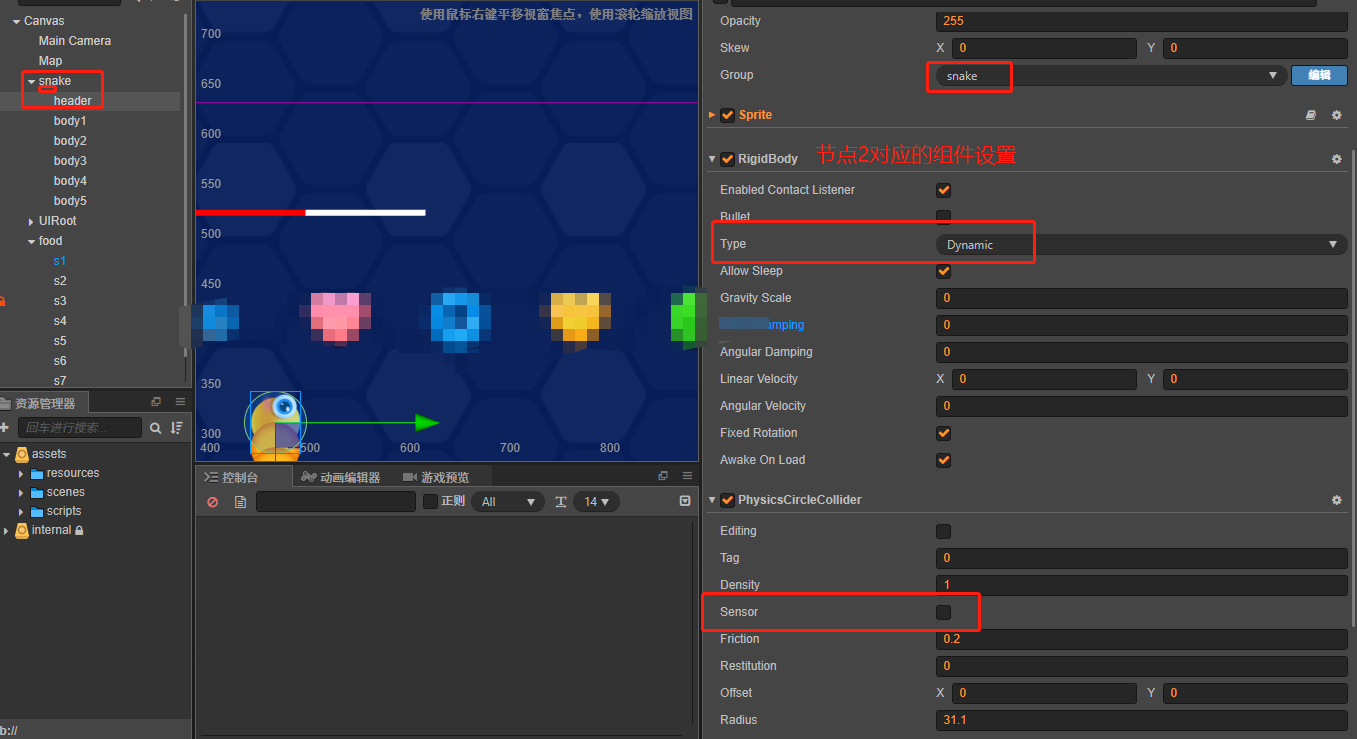
Task: Expand the Sprite component section
Action: 713,115
